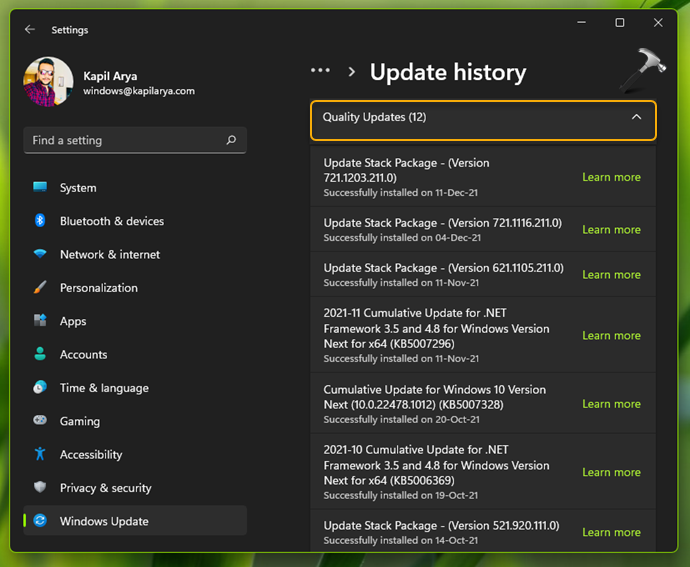Click the Accessibility figure icon
Viewport: 690px width, 567px height.
(40, 454)
